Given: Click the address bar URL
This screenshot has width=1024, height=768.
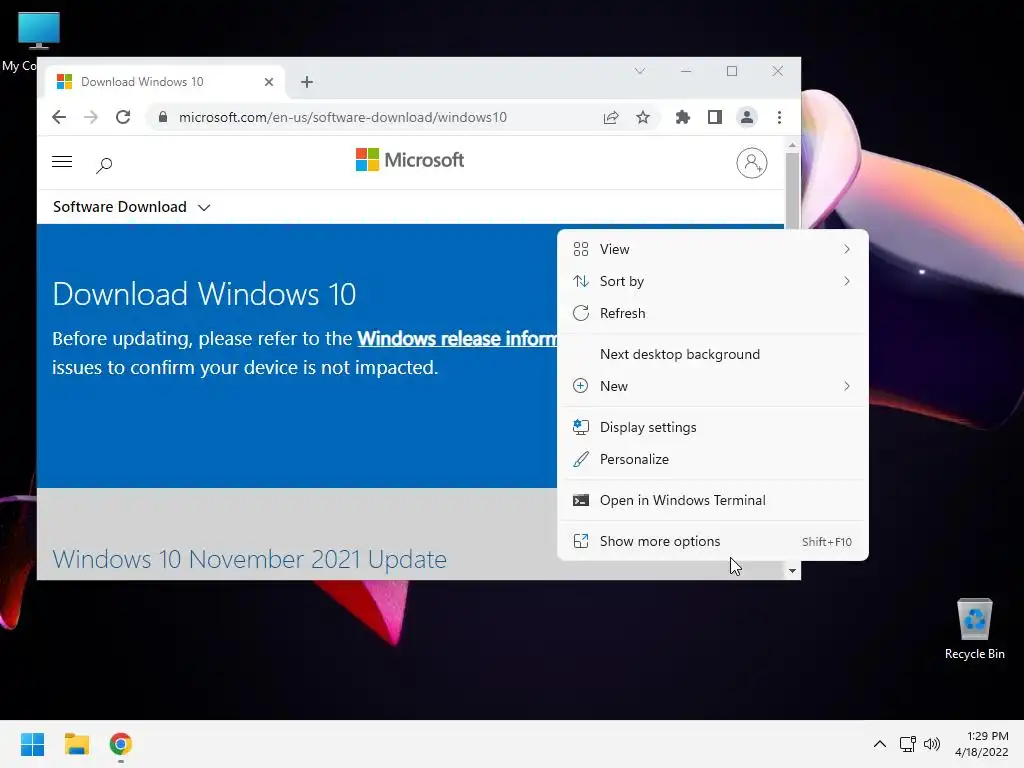Looking at the screenshot, I should tap(342, 117).
